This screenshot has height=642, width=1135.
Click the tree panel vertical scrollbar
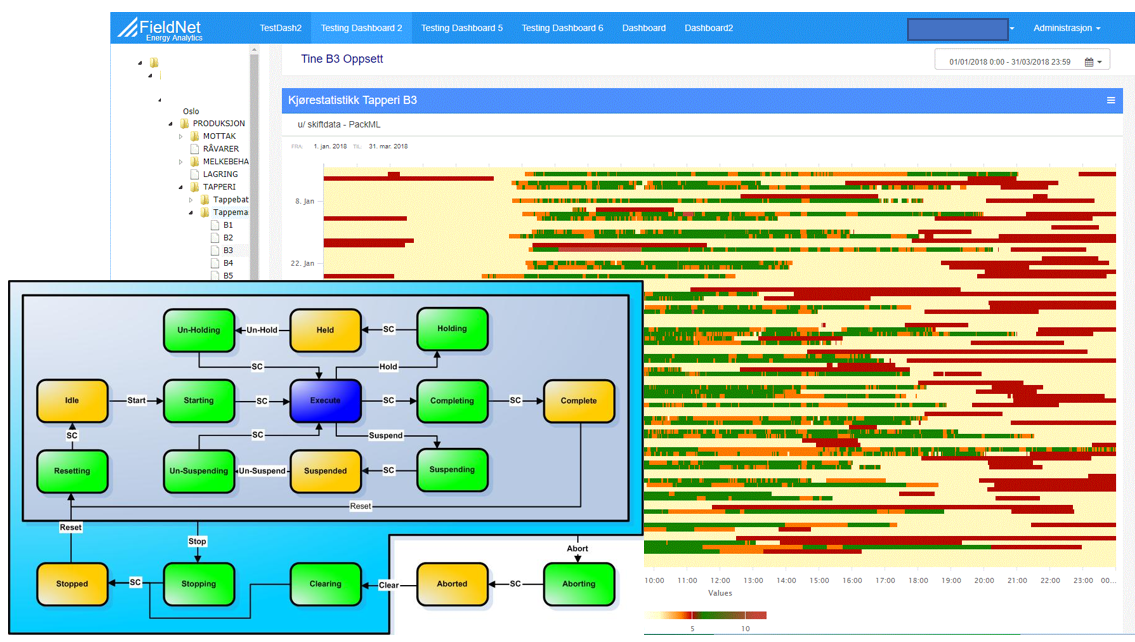click(x=254, y=163)
